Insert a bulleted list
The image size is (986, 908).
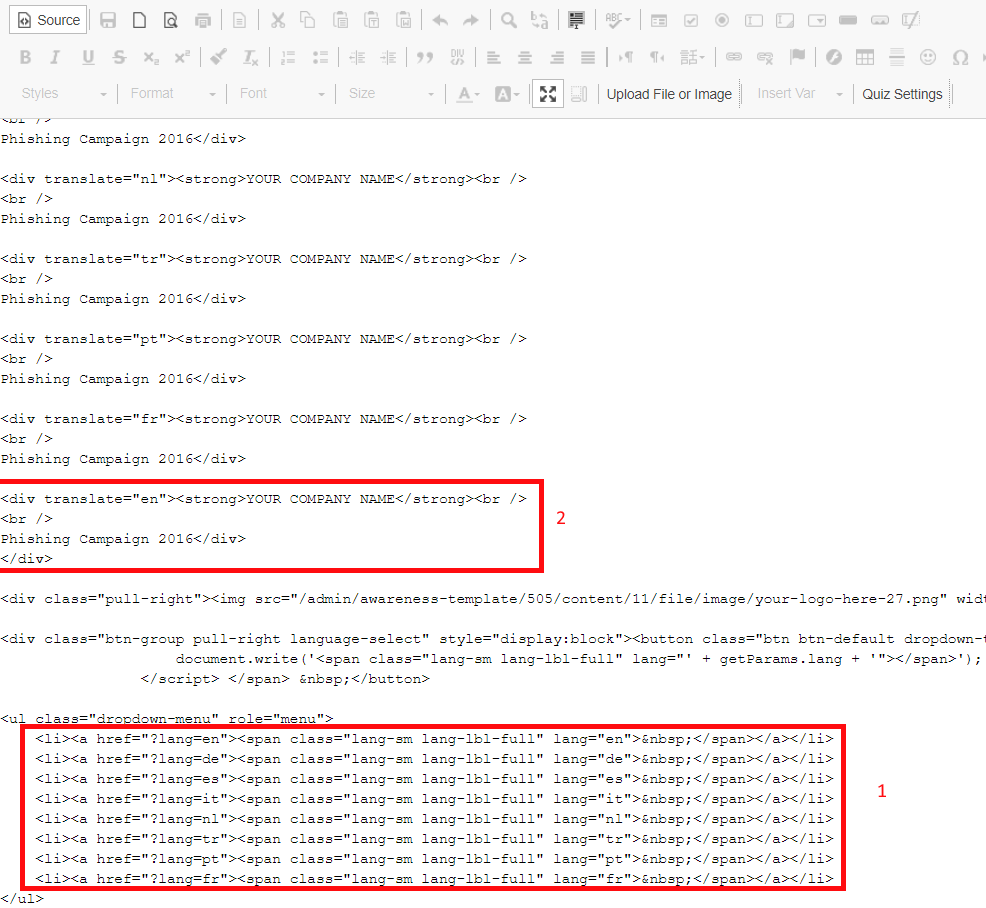[320, 57]
